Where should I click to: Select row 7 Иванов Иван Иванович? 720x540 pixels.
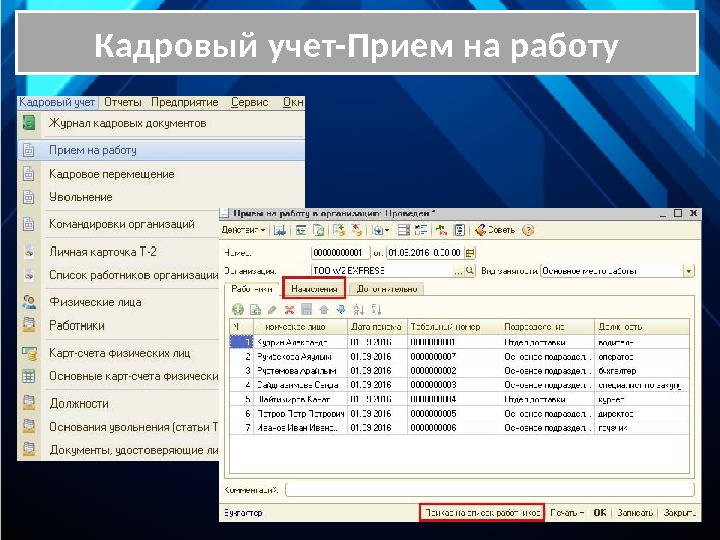click(459, 428)
